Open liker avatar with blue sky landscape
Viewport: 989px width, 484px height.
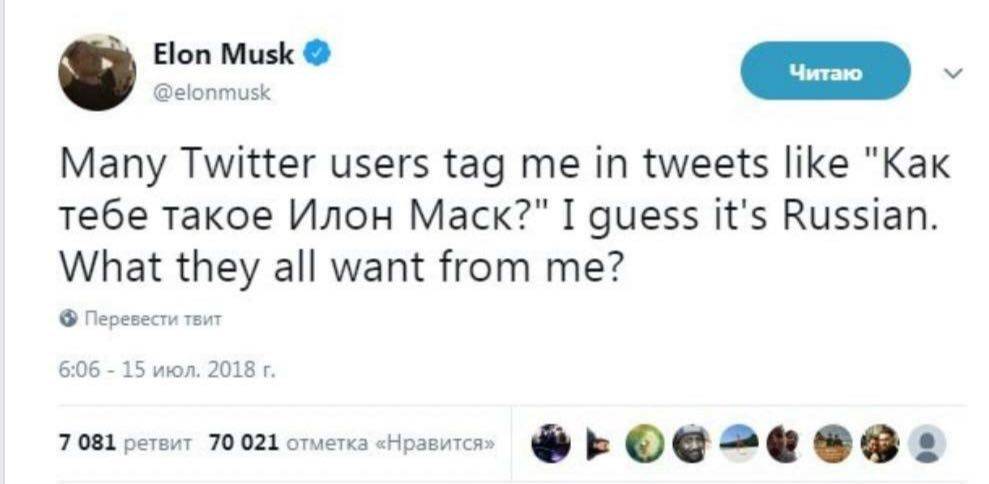pos(739,444)
